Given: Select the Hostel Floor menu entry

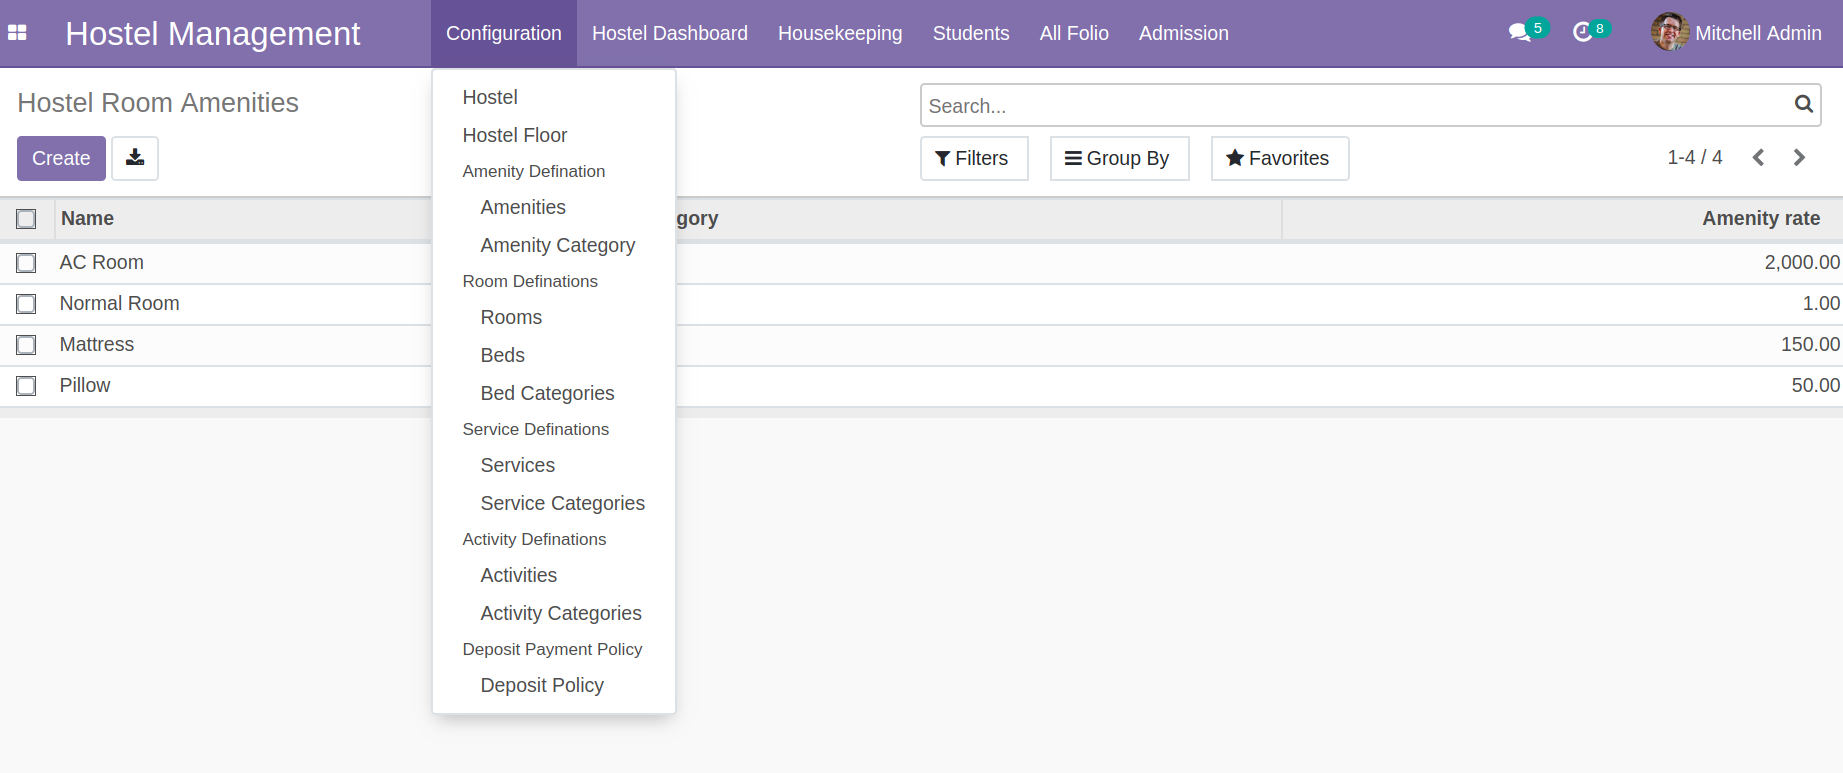Looking at the screenshot, I should (x=515, y=135).
